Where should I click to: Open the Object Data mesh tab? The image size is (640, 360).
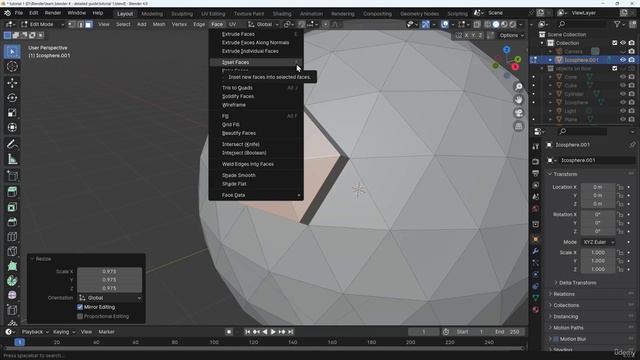click(x=536, y=298)
